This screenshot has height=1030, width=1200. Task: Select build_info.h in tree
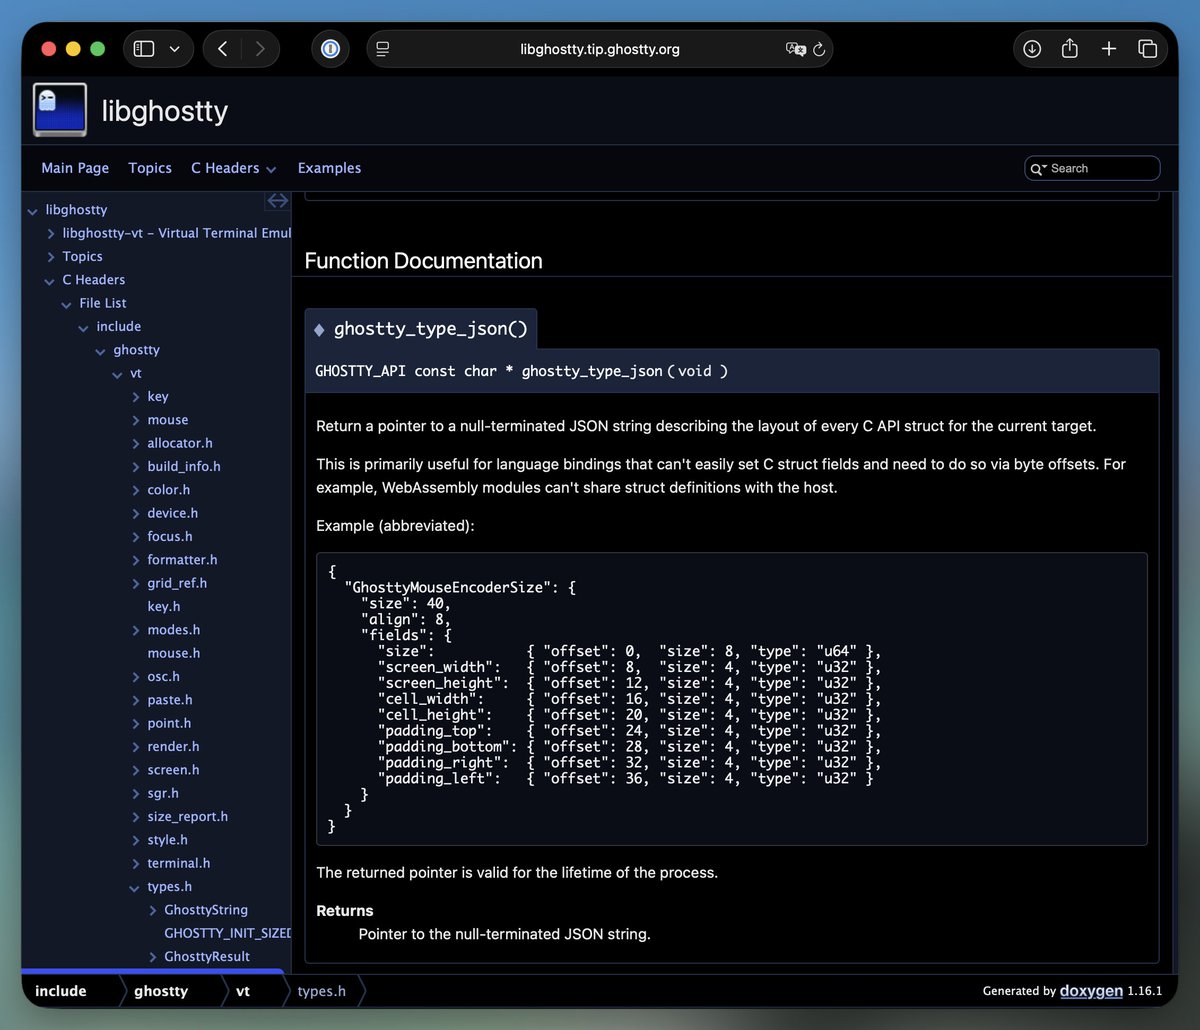click(x=184, y=466)
